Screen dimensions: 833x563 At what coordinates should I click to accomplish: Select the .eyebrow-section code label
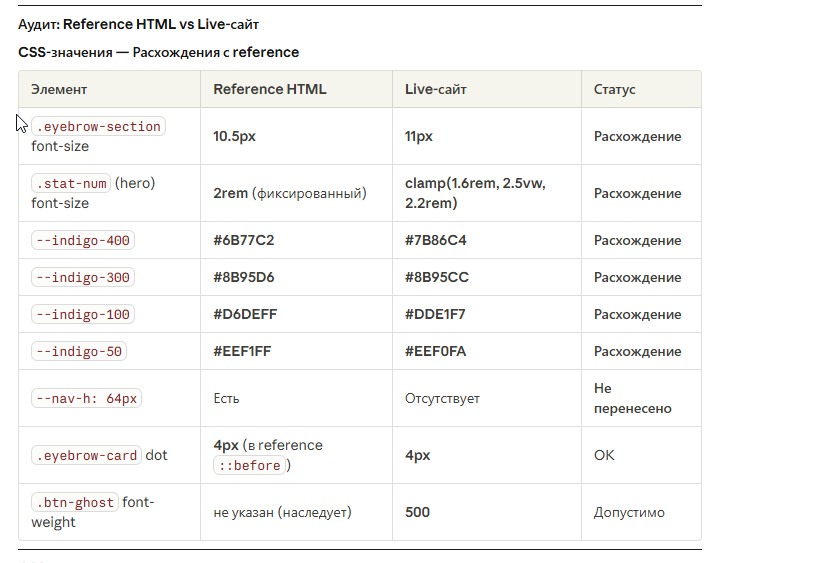click(x=98, y=127)
